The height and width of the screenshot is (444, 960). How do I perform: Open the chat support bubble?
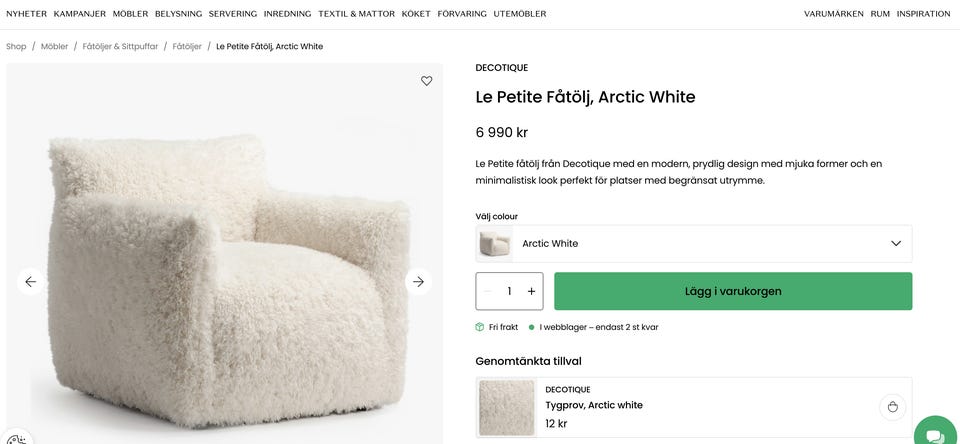[935, 434]
